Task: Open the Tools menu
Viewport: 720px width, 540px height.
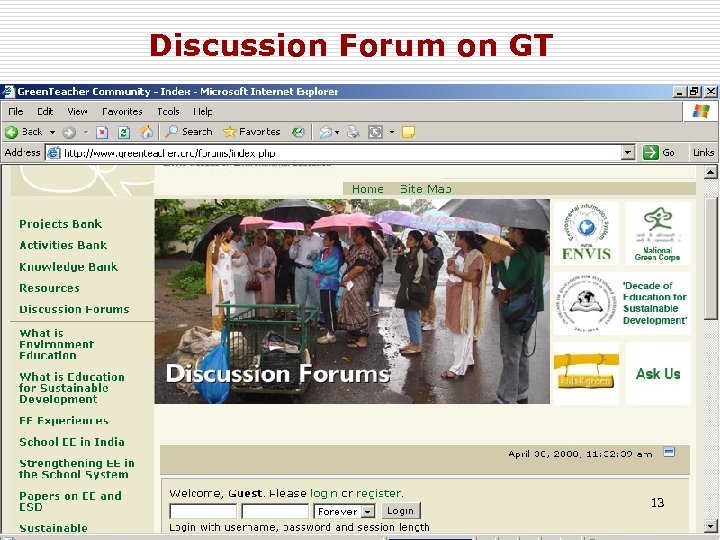Action: [x=168, y=112]
